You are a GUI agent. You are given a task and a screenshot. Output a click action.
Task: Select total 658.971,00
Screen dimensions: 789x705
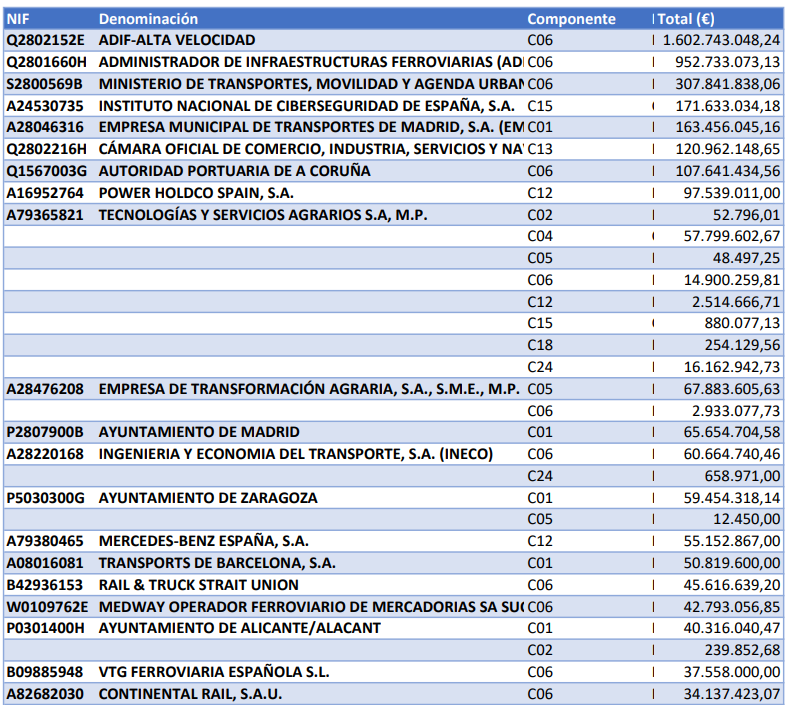[742, 476]
